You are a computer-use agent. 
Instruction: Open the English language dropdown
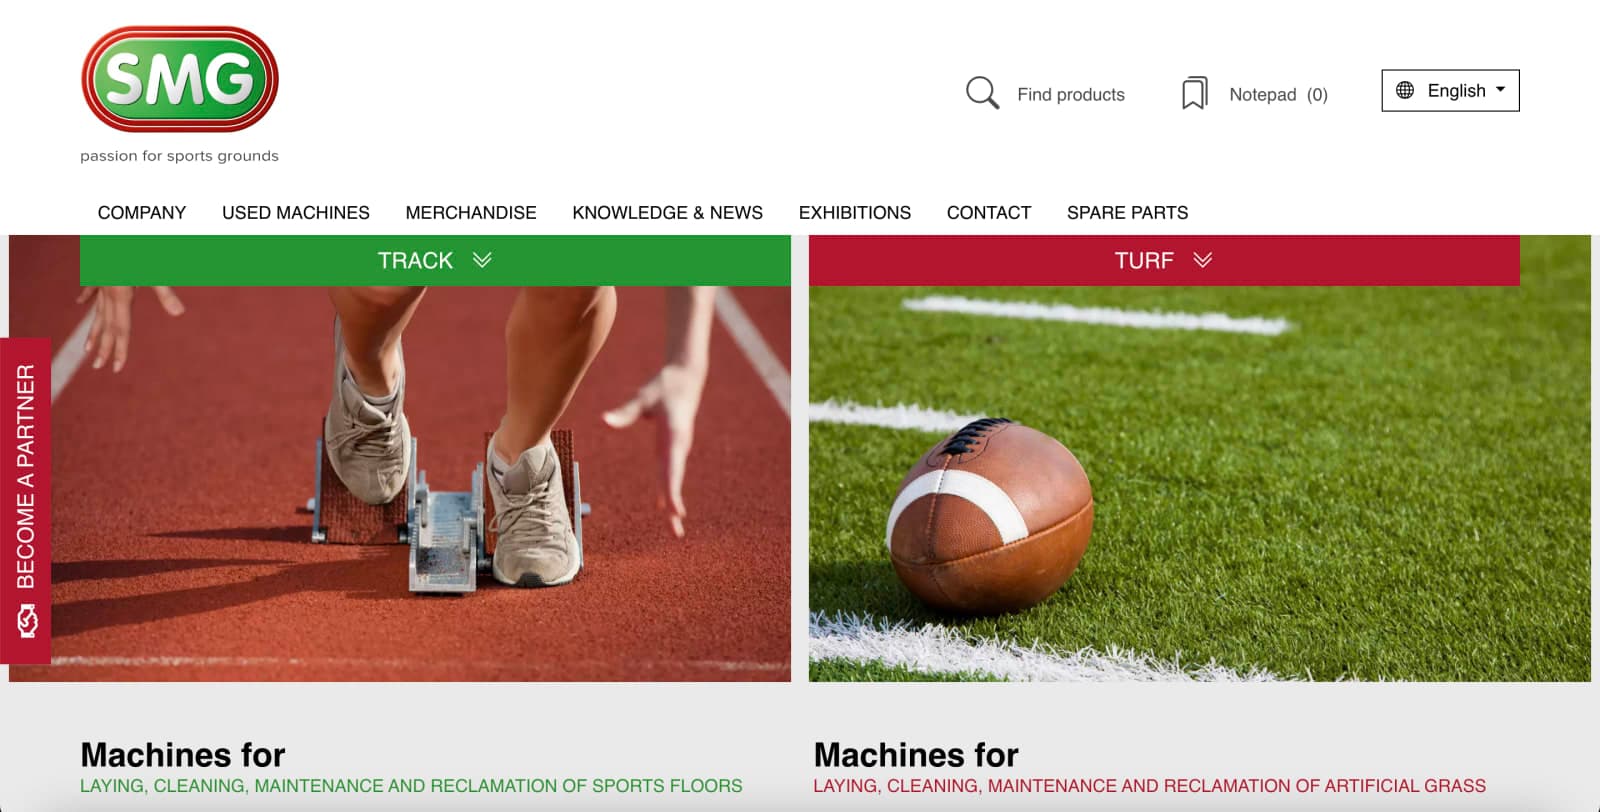(x=1450, y=90)
